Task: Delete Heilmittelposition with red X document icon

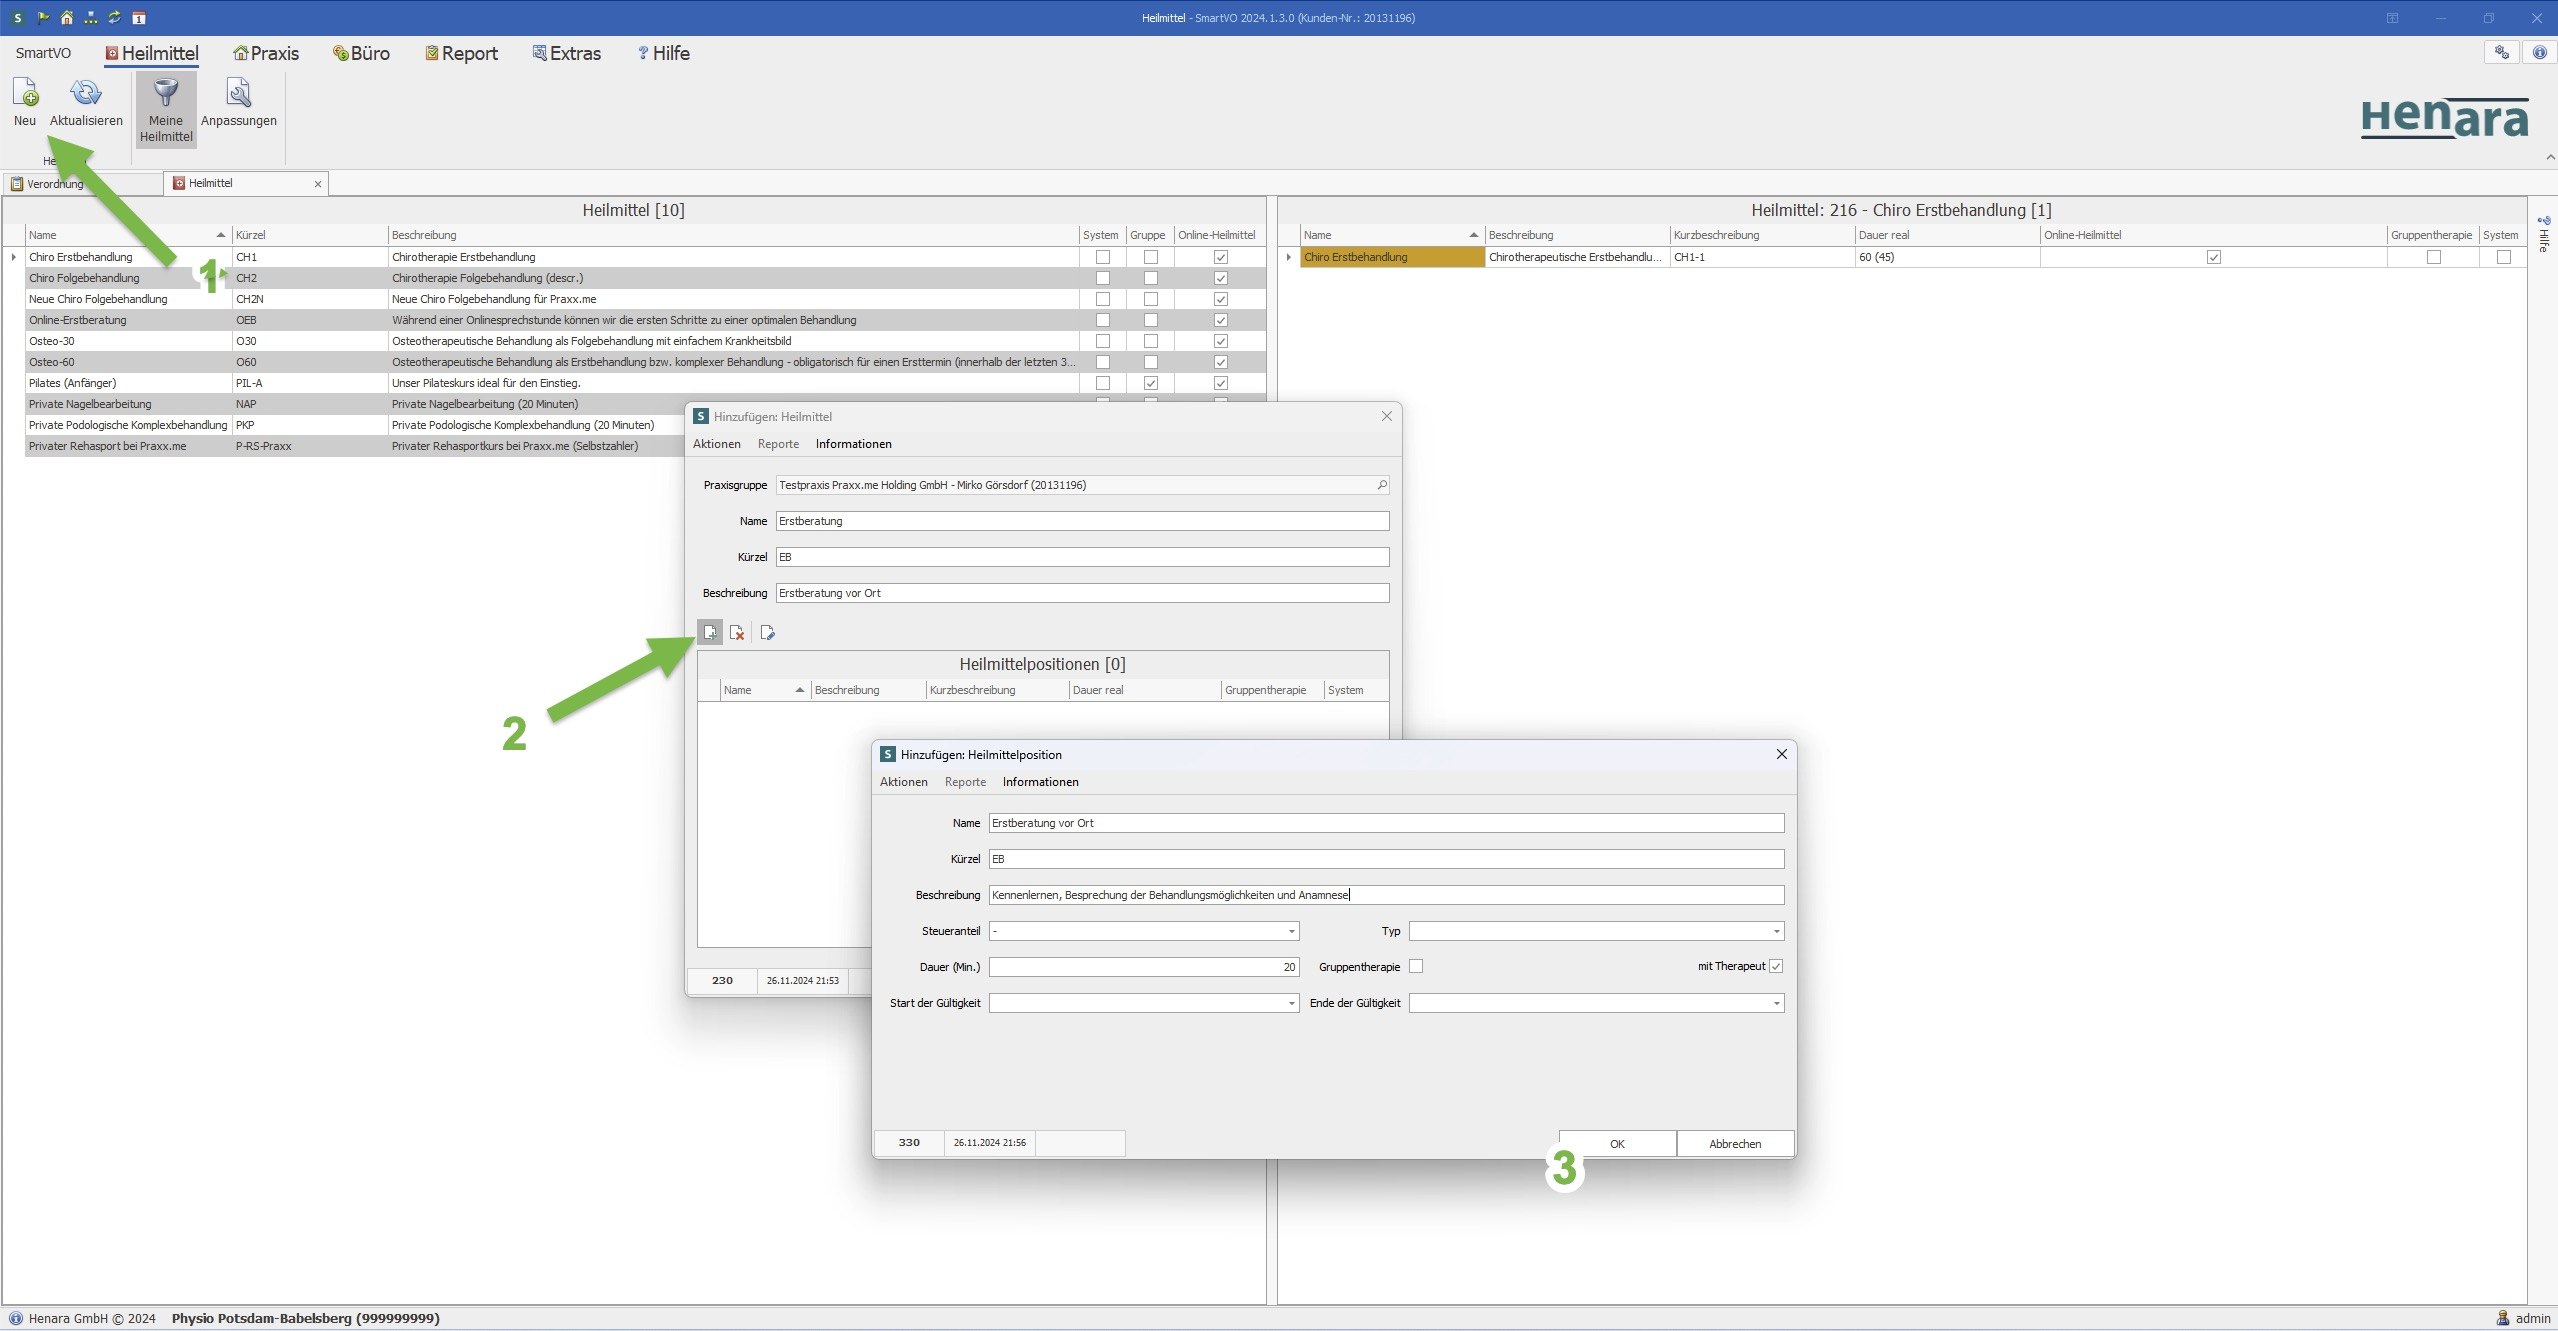Action: pyautogui.click(x=737, y=632)
